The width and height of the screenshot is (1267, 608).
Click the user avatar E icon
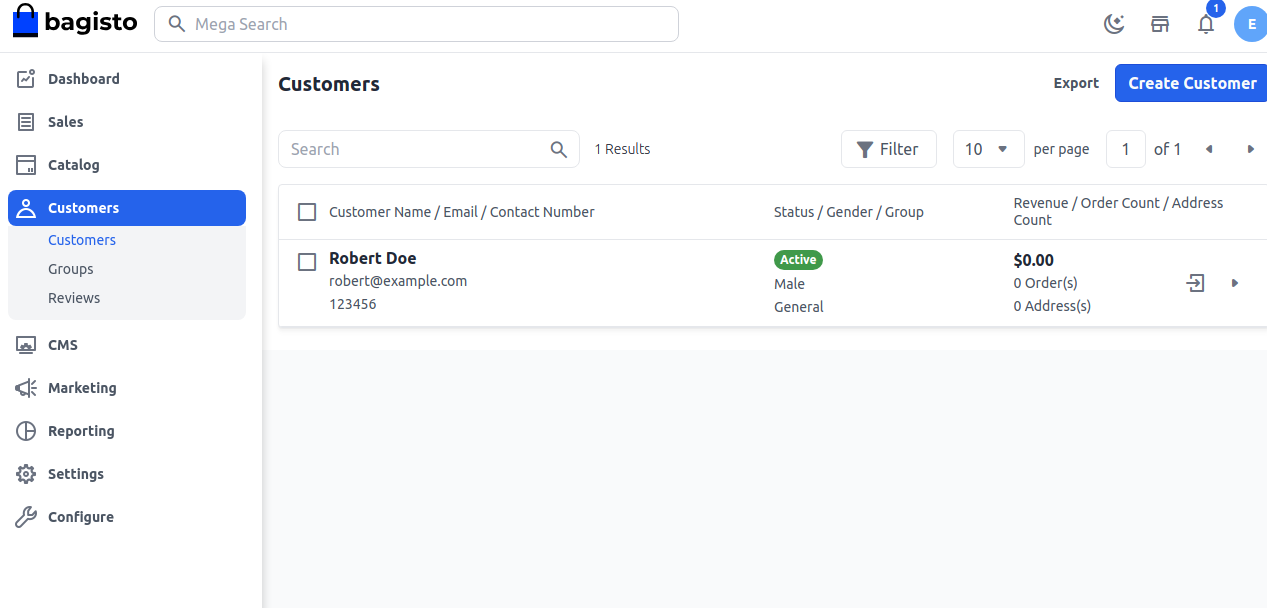(x=1250, y=24)
